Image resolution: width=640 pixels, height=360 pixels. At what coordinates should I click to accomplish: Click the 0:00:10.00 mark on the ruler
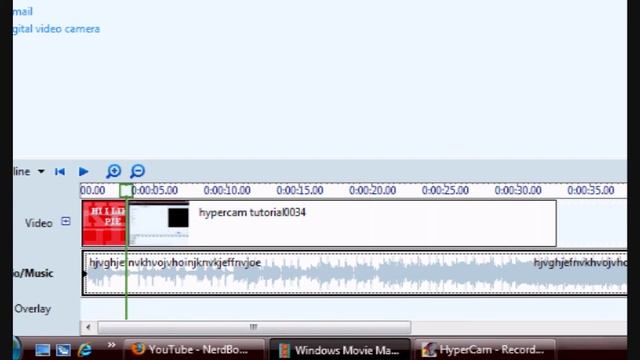click(227, 190)
